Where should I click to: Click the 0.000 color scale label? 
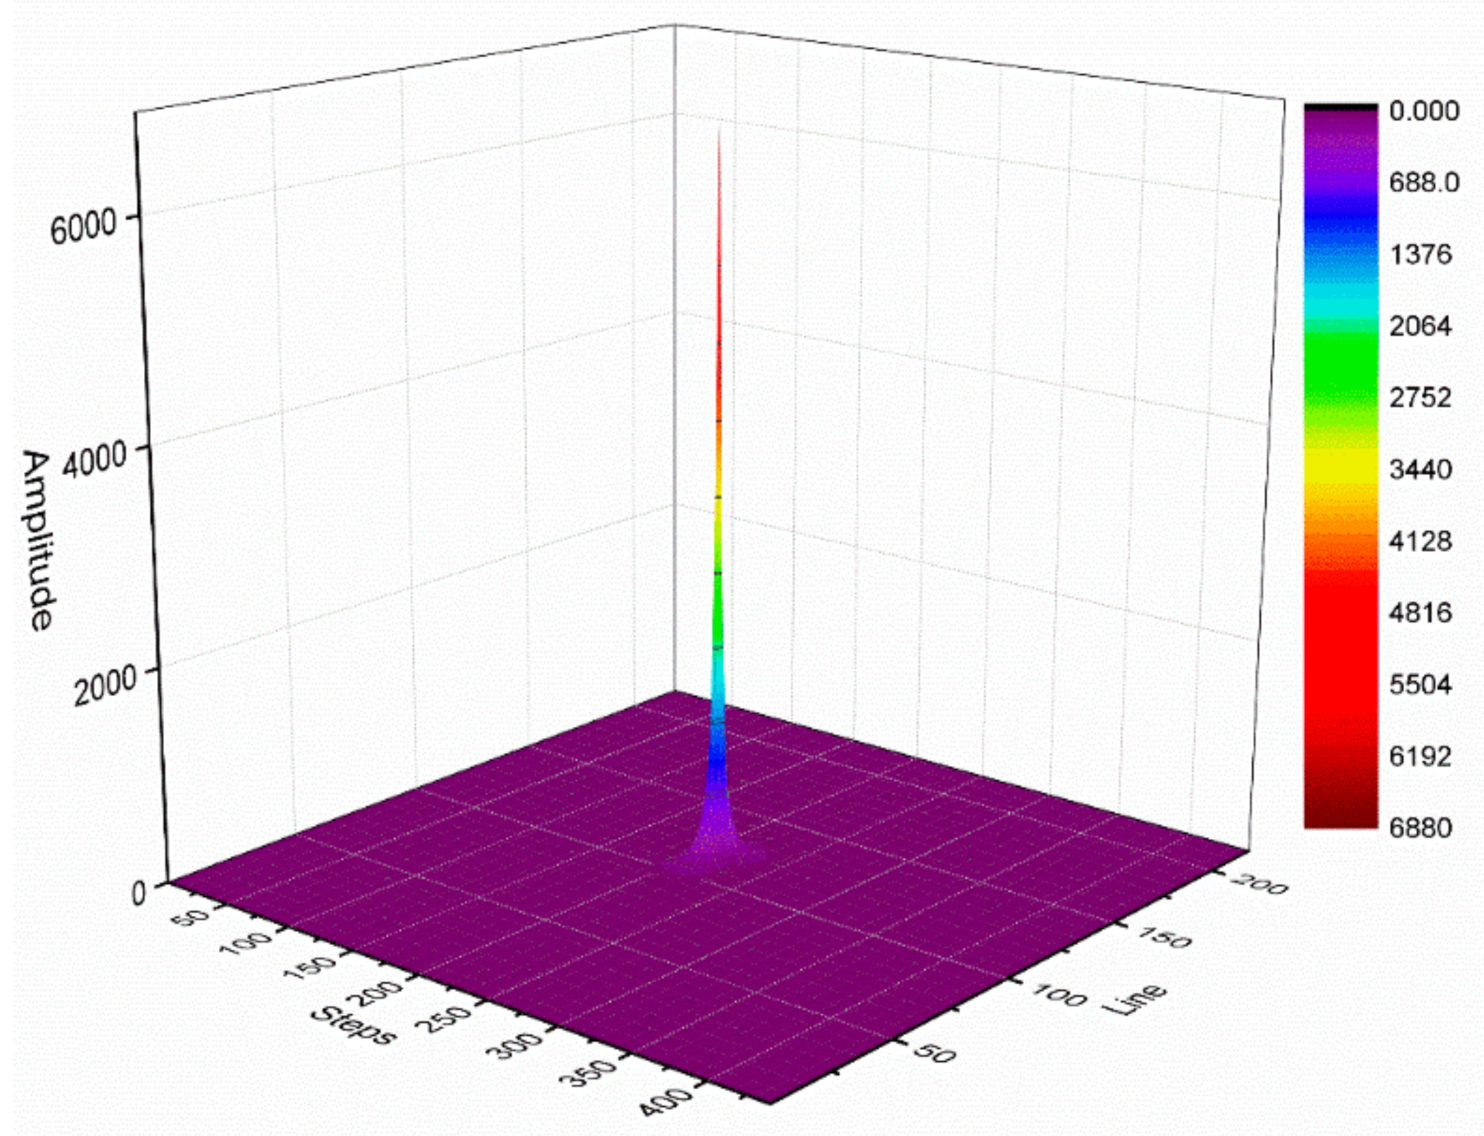click(x=1424, y=110)
